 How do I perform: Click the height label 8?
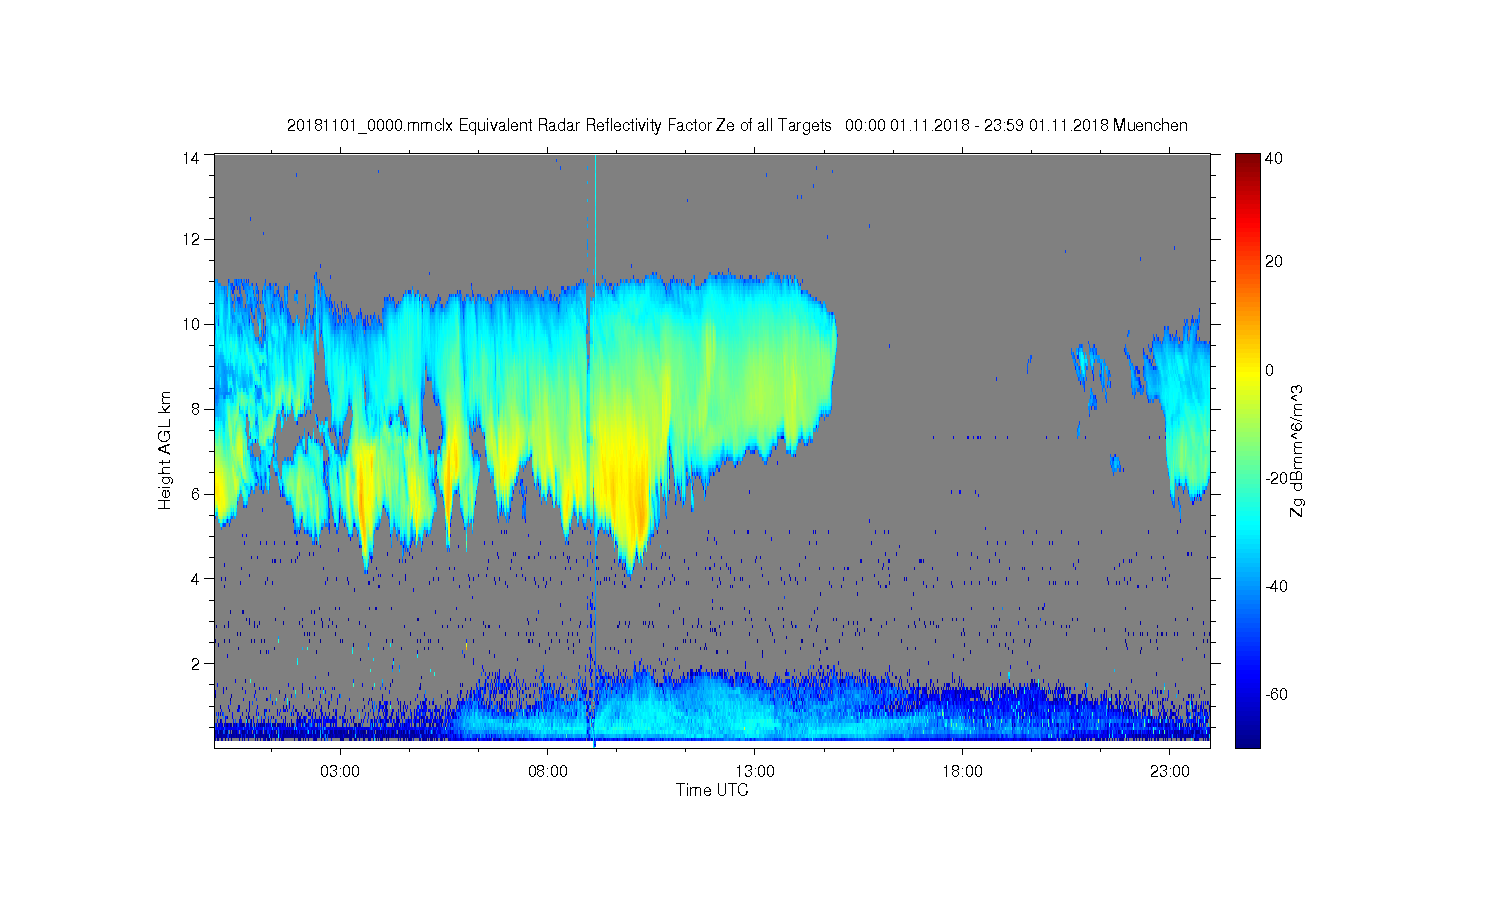point(196,409)
